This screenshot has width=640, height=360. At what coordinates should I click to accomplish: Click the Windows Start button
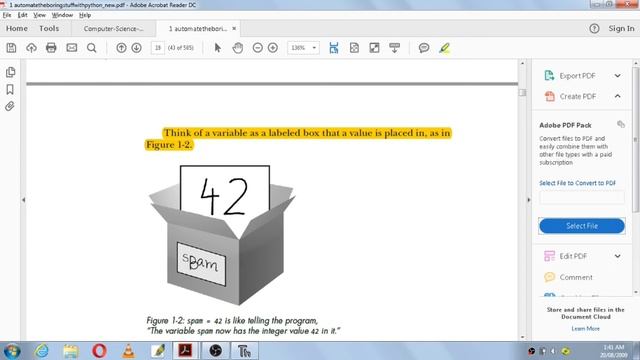[x=12, y=351]
